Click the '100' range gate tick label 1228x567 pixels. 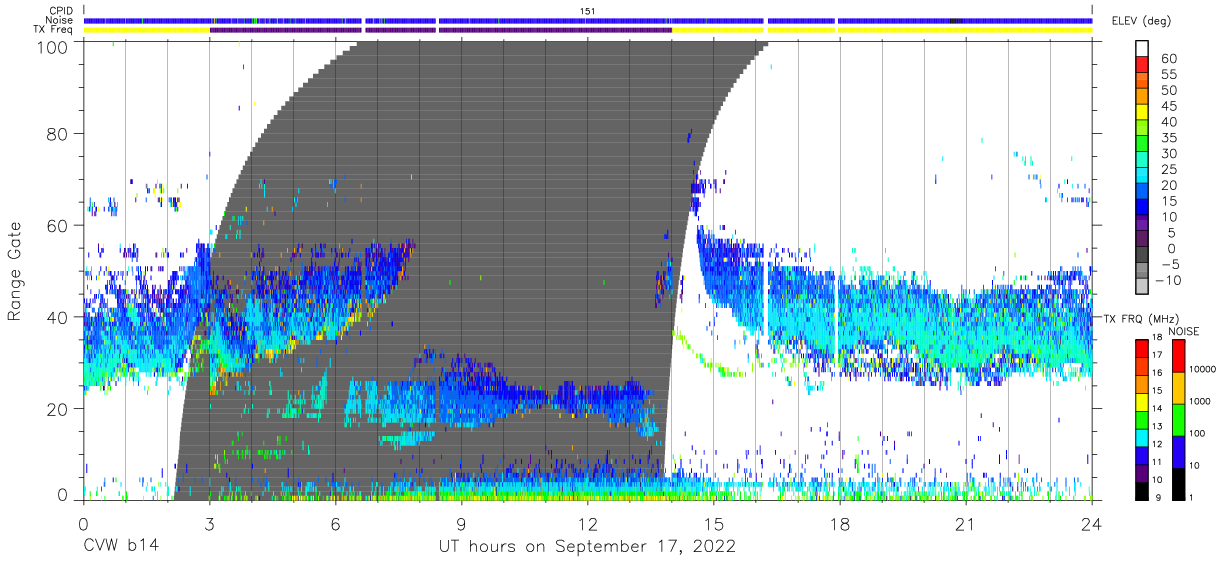pos(54,46)
